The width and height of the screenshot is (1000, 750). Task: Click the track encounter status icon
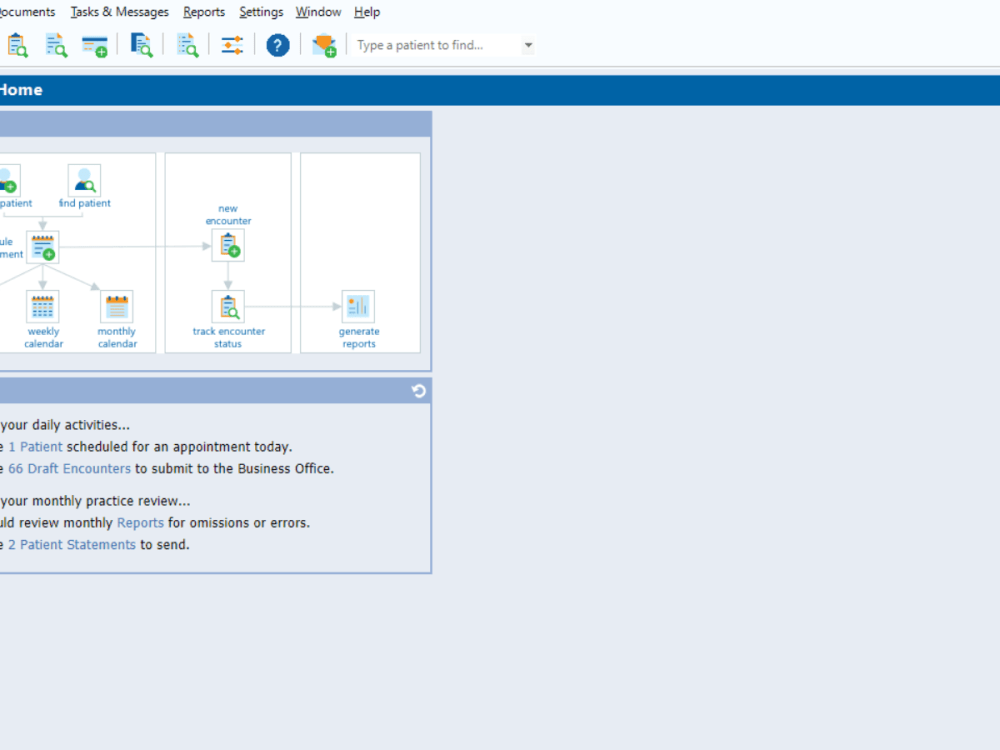click(x=228, y=307)
